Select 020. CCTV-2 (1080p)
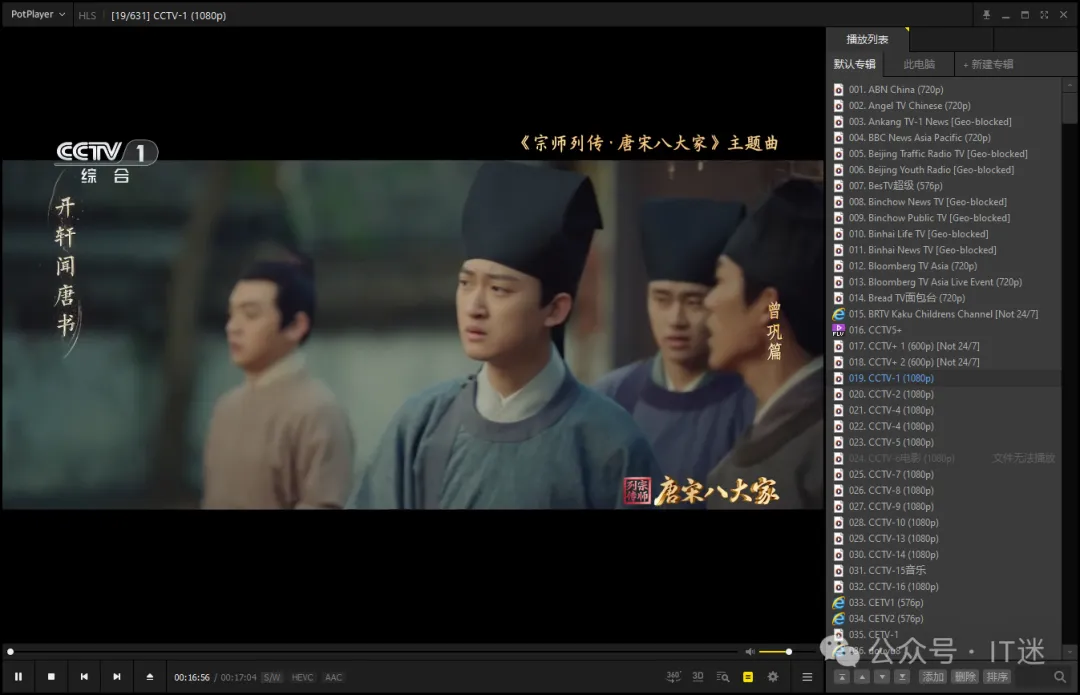Viewport: 1080px width, 695px height. coord(945,394)
